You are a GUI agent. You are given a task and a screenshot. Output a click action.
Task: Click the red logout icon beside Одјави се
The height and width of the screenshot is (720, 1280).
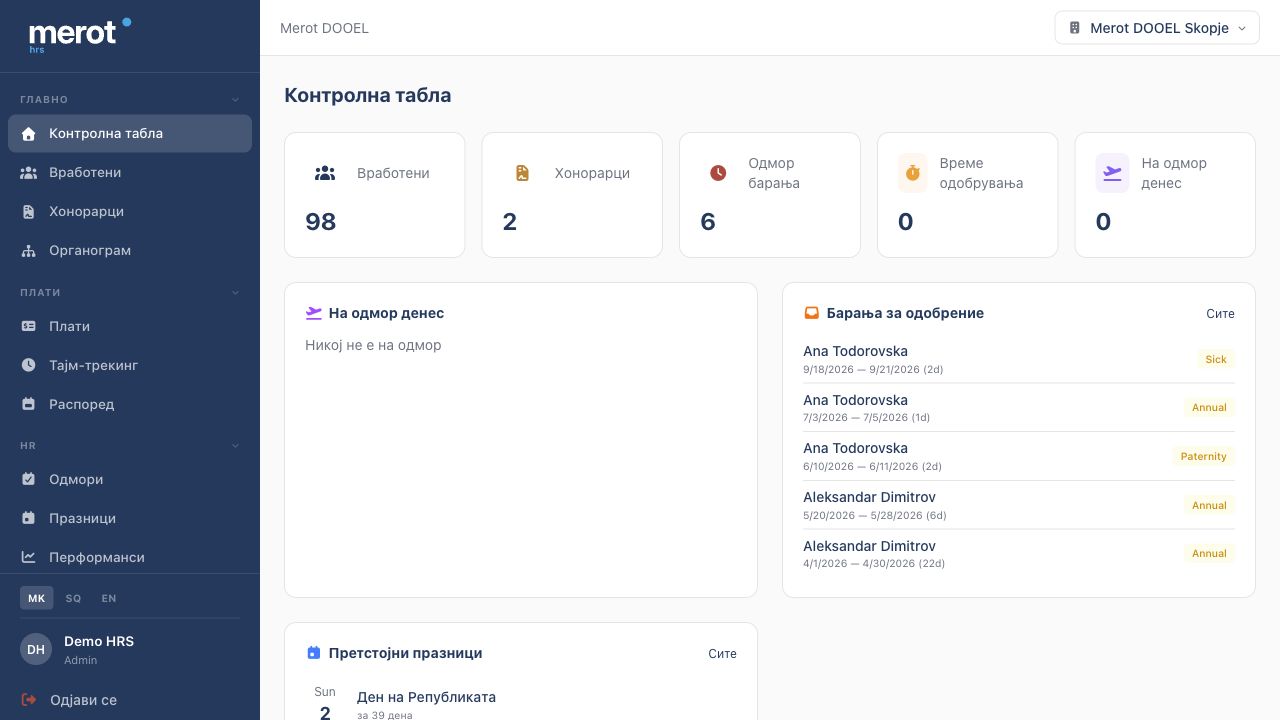pos(29,700)
